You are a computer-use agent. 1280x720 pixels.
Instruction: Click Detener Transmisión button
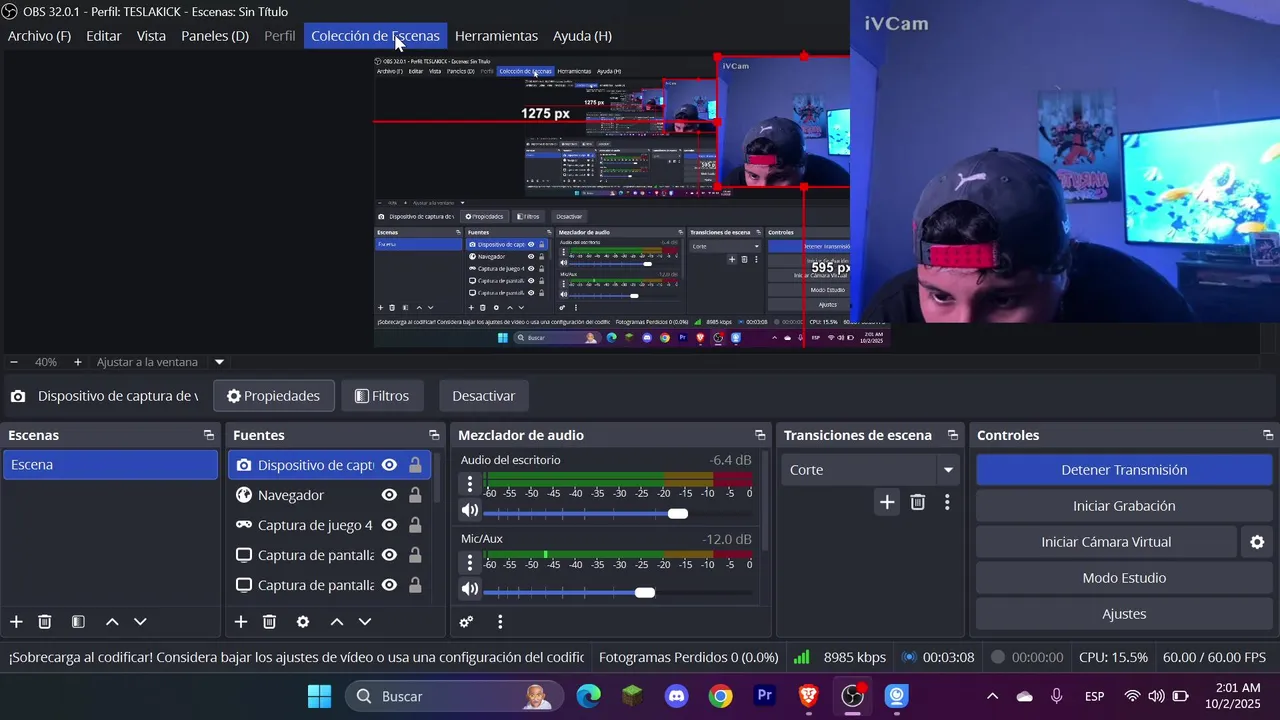1124,470
